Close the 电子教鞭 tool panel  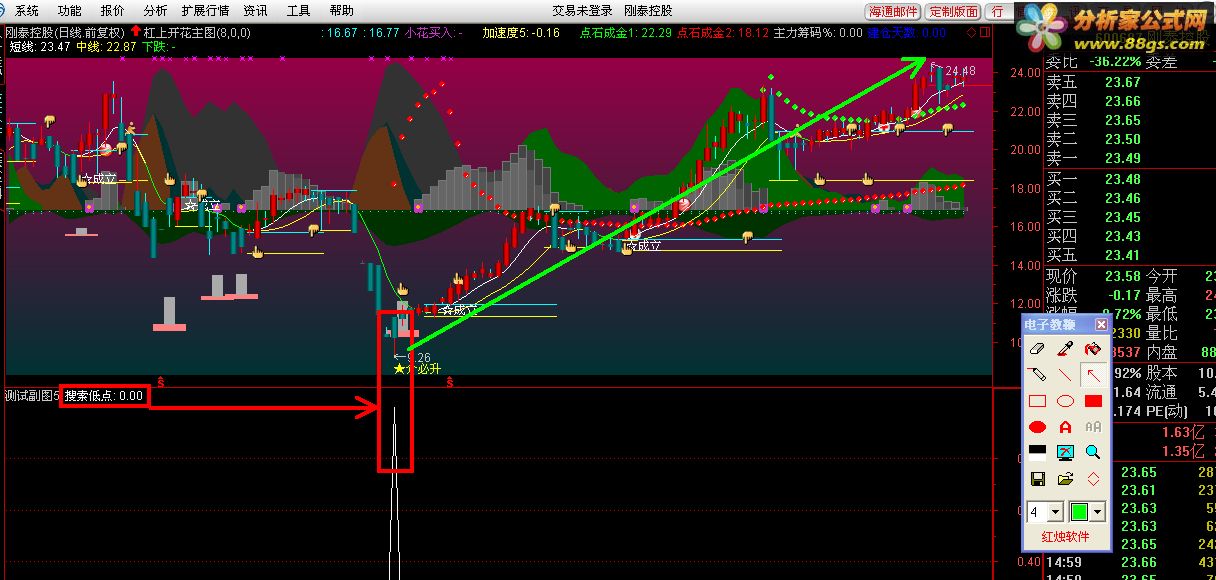(x=1101, y=324)
